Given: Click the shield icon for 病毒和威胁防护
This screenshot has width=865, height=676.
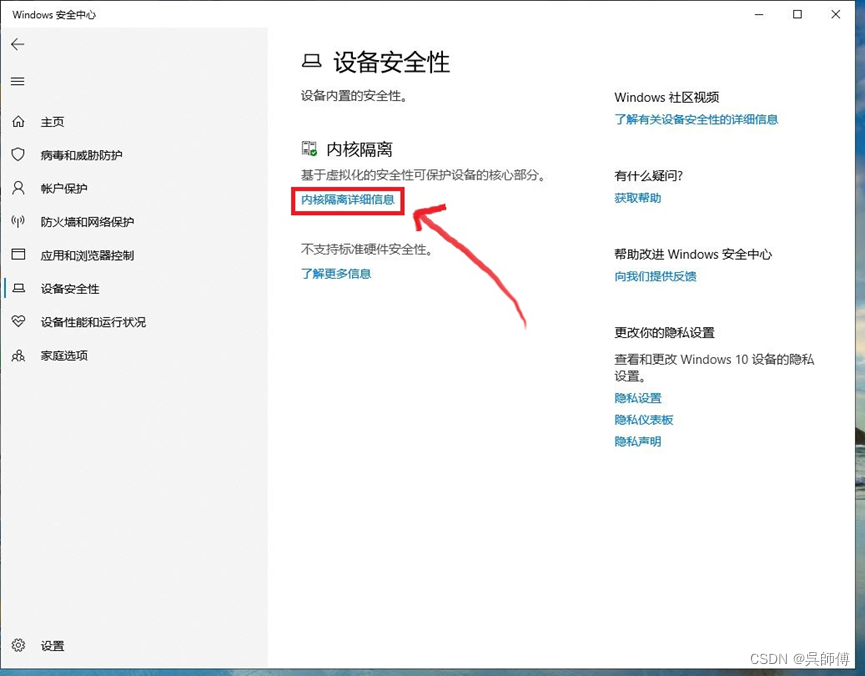Looking at the screenshot, I should (18, 155).
